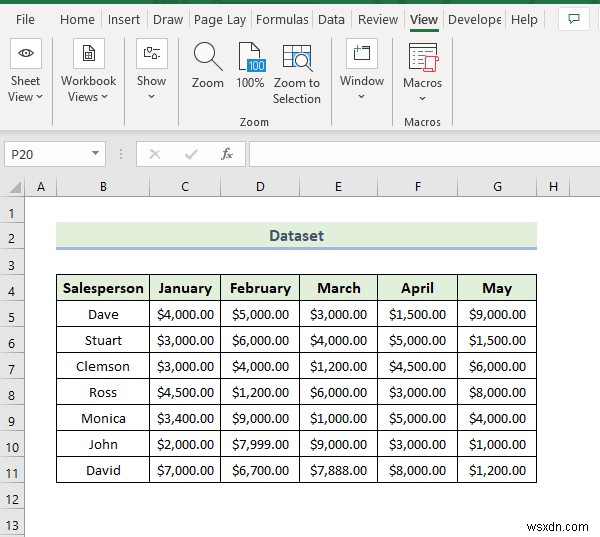600x537 pixels.
Task: Expand the Show dropdown chevron
Action: [152, 96]
